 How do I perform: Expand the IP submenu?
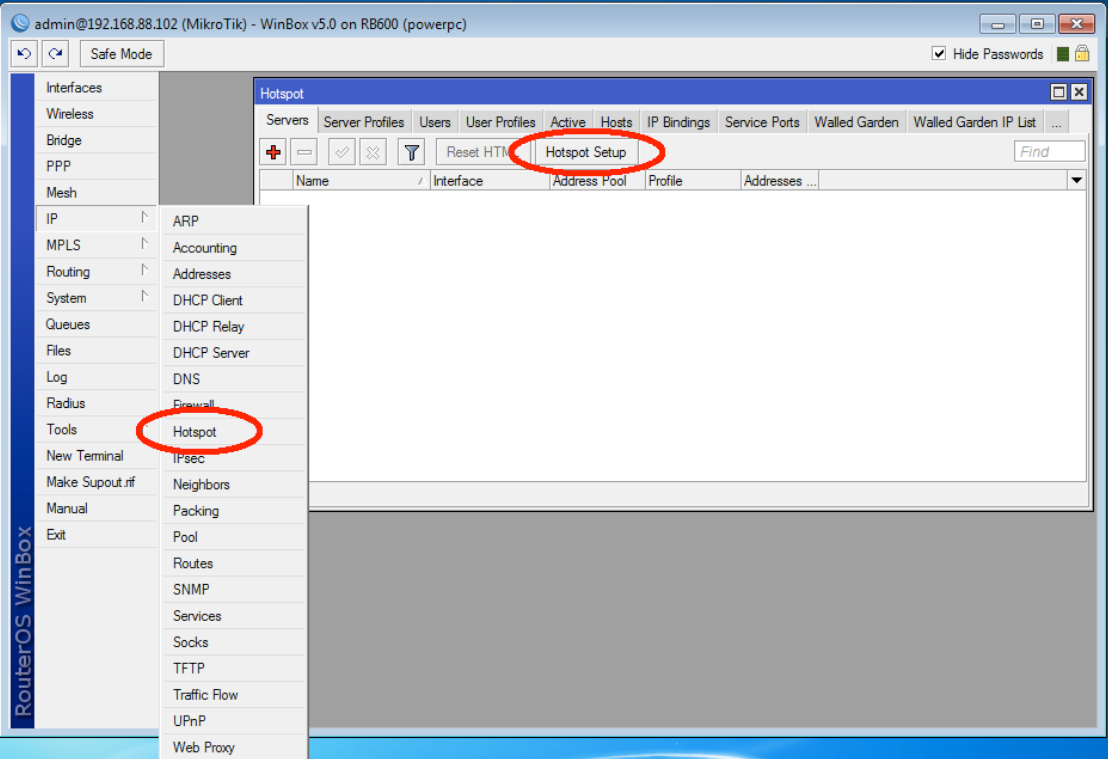(96, 219)
